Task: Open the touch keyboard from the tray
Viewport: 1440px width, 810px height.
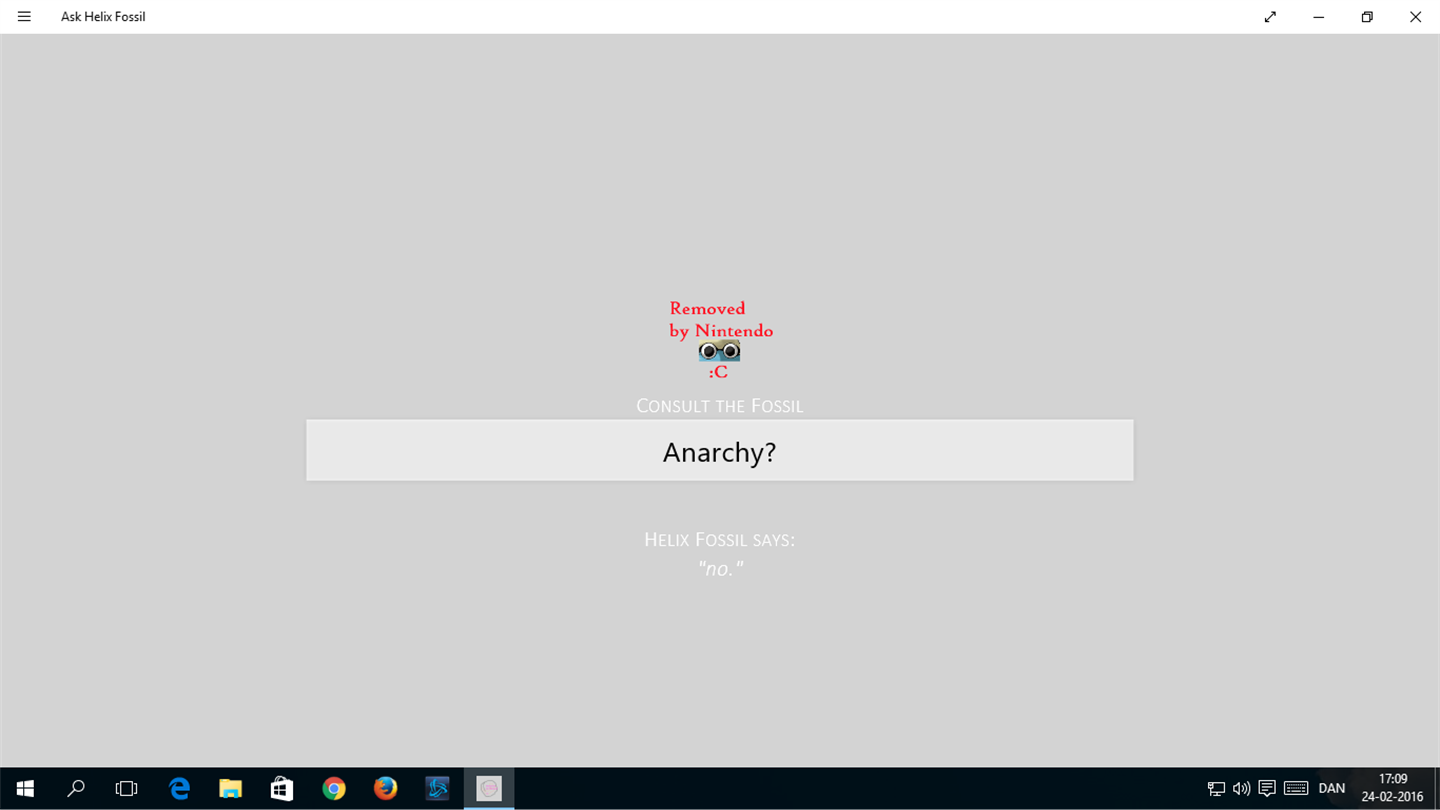Action: coord(1296,789)
